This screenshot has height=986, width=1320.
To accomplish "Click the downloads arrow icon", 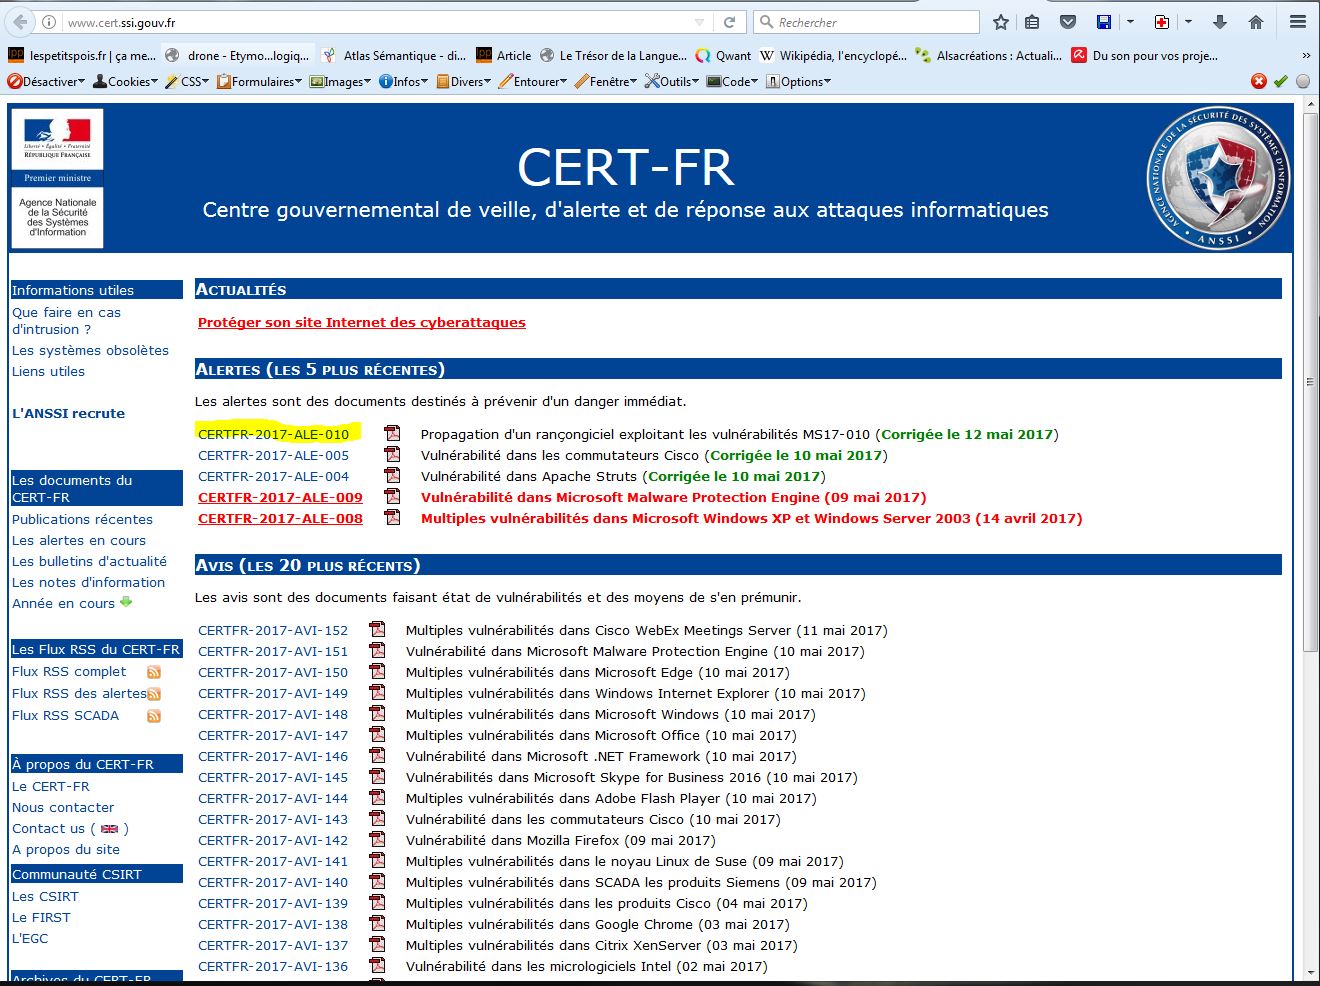I will point(1219,22).
